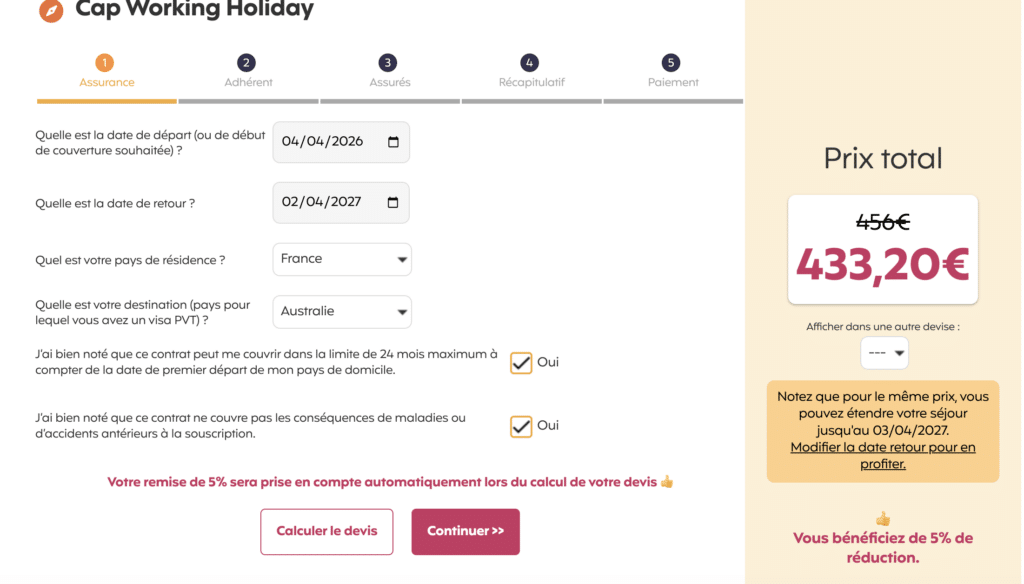Expand the destination Australie dropdown
1024x584 pixels.
pyautogui.click(x=342, y=312)
